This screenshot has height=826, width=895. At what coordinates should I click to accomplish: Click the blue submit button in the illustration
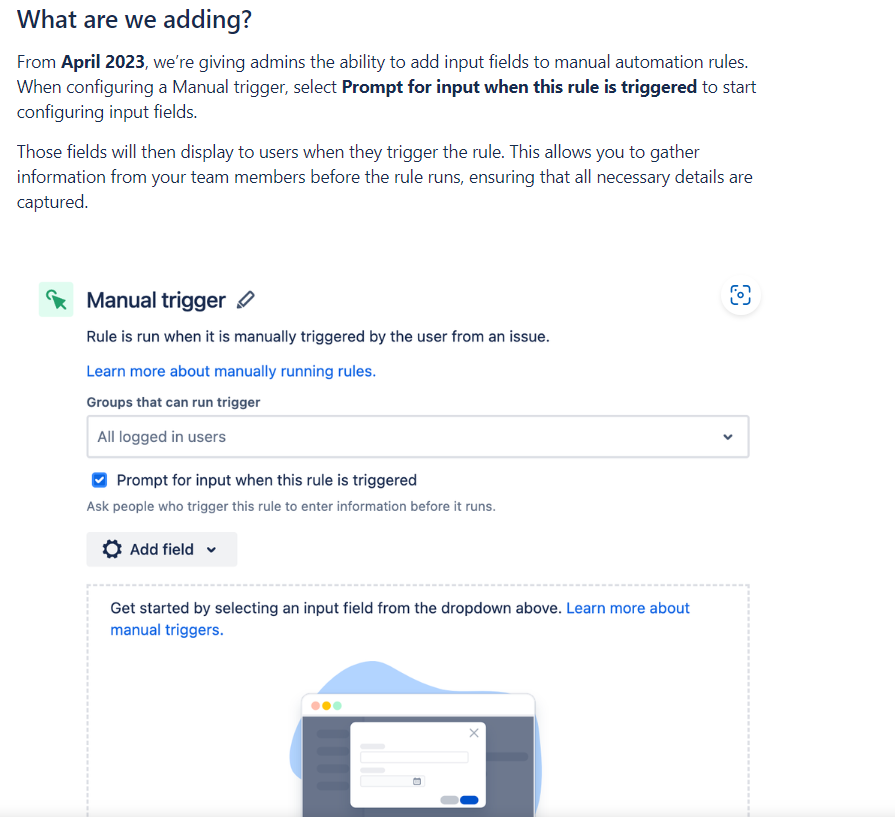(468, 800)
